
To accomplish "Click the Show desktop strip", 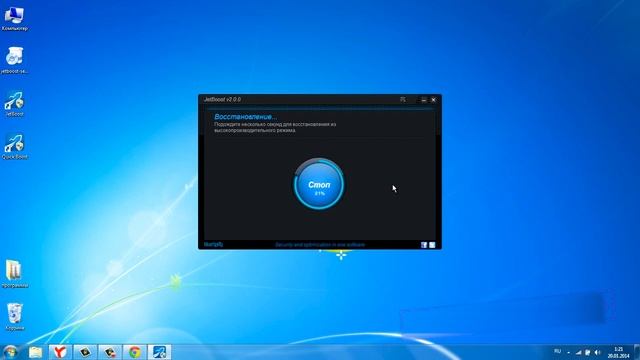I will (637, 352).
